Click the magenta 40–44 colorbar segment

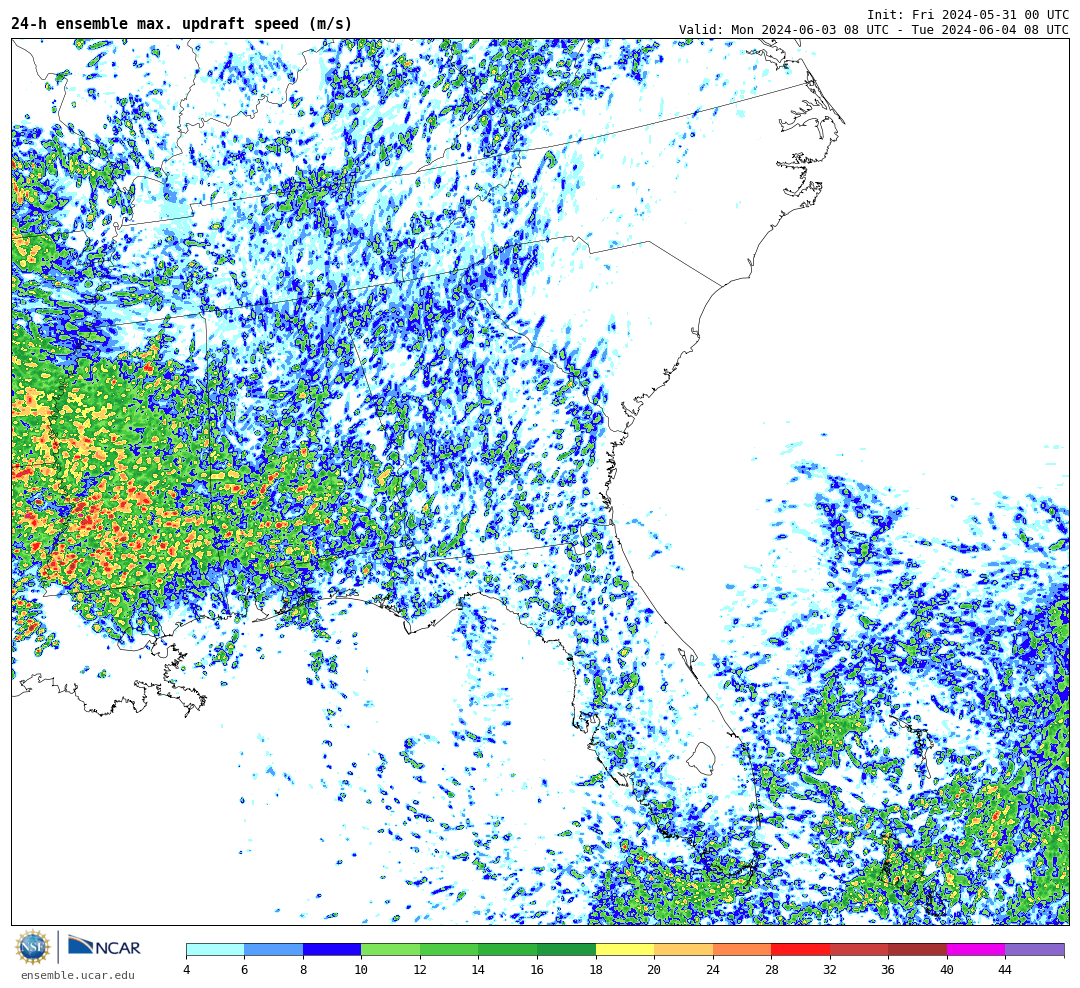[976, 949]
